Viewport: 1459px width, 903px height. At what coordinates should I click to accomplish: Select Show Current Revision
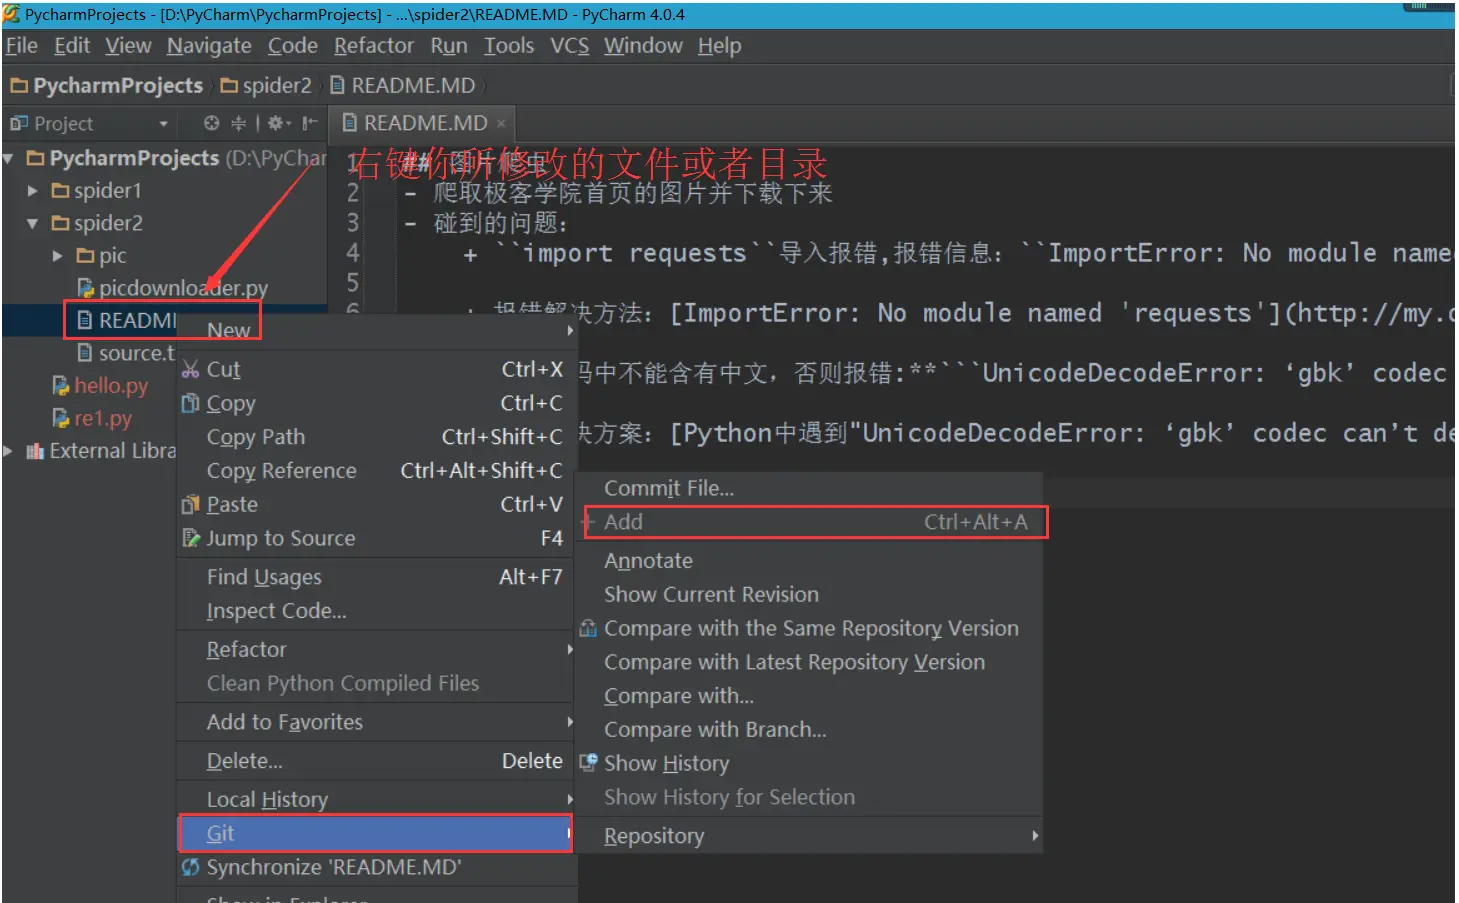[811, 595]
